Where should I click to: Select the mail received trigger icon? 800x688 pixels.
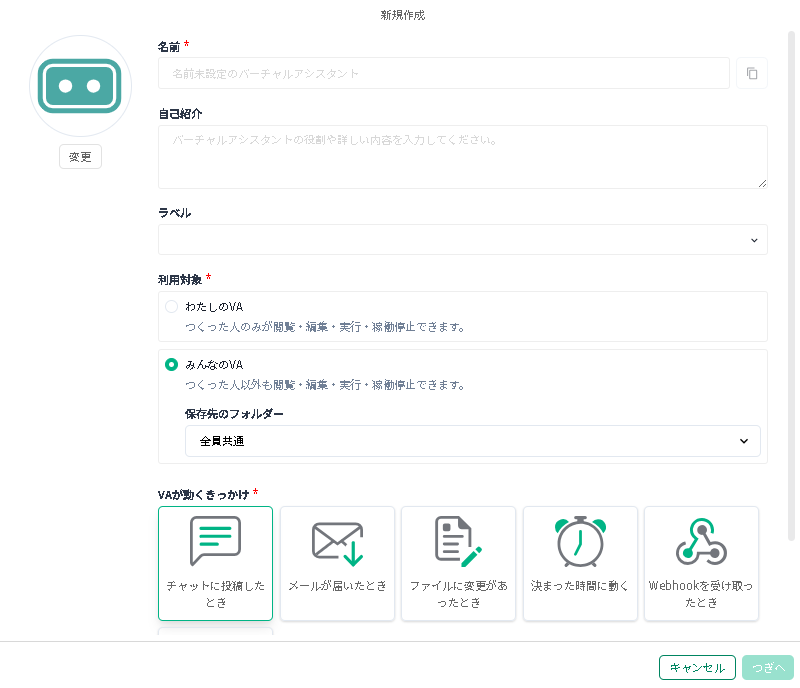coord(337,542)
